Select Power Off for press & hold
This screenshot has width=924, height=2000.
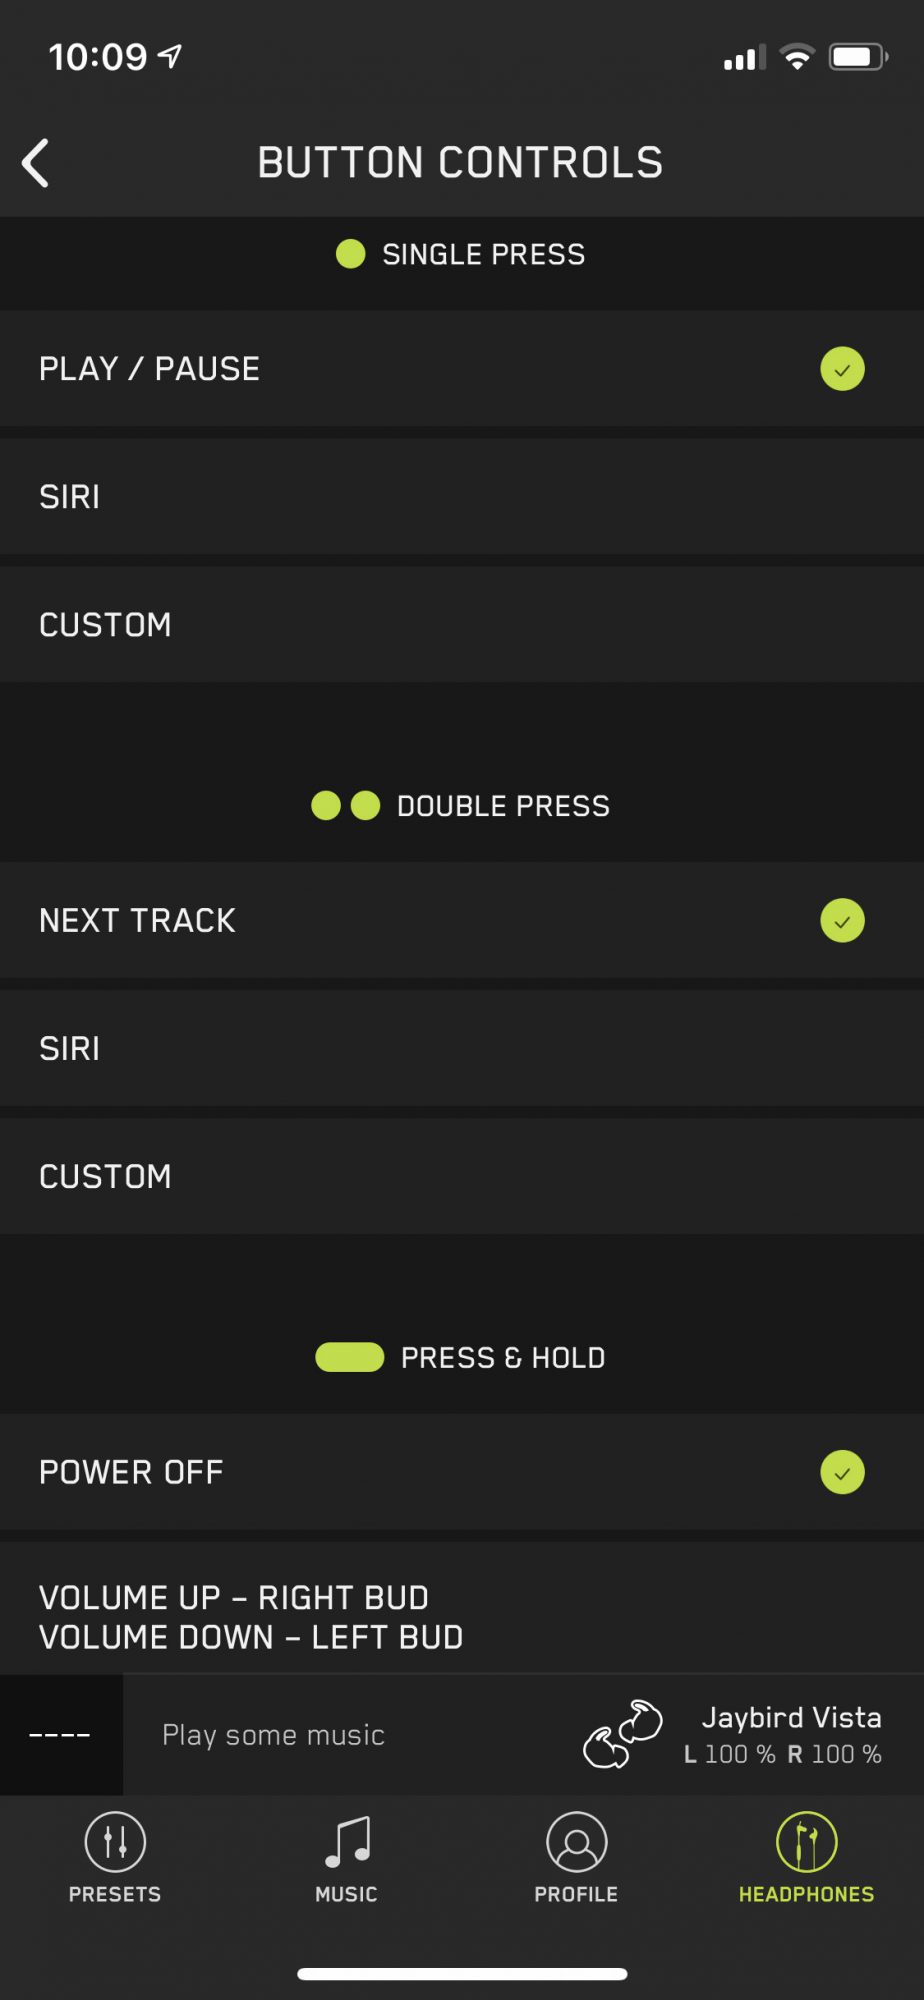[462, 1472]
